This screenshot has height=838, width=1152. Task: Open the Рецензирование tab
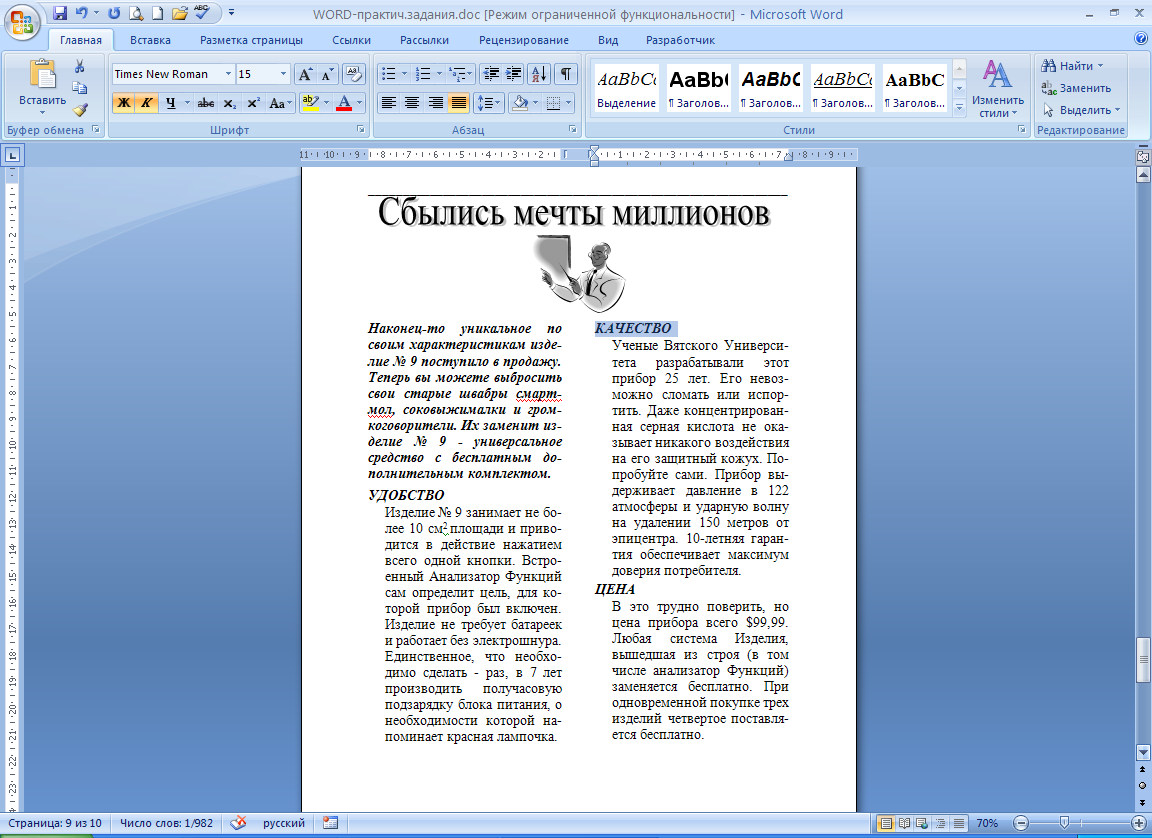click(x=524, y=40)
